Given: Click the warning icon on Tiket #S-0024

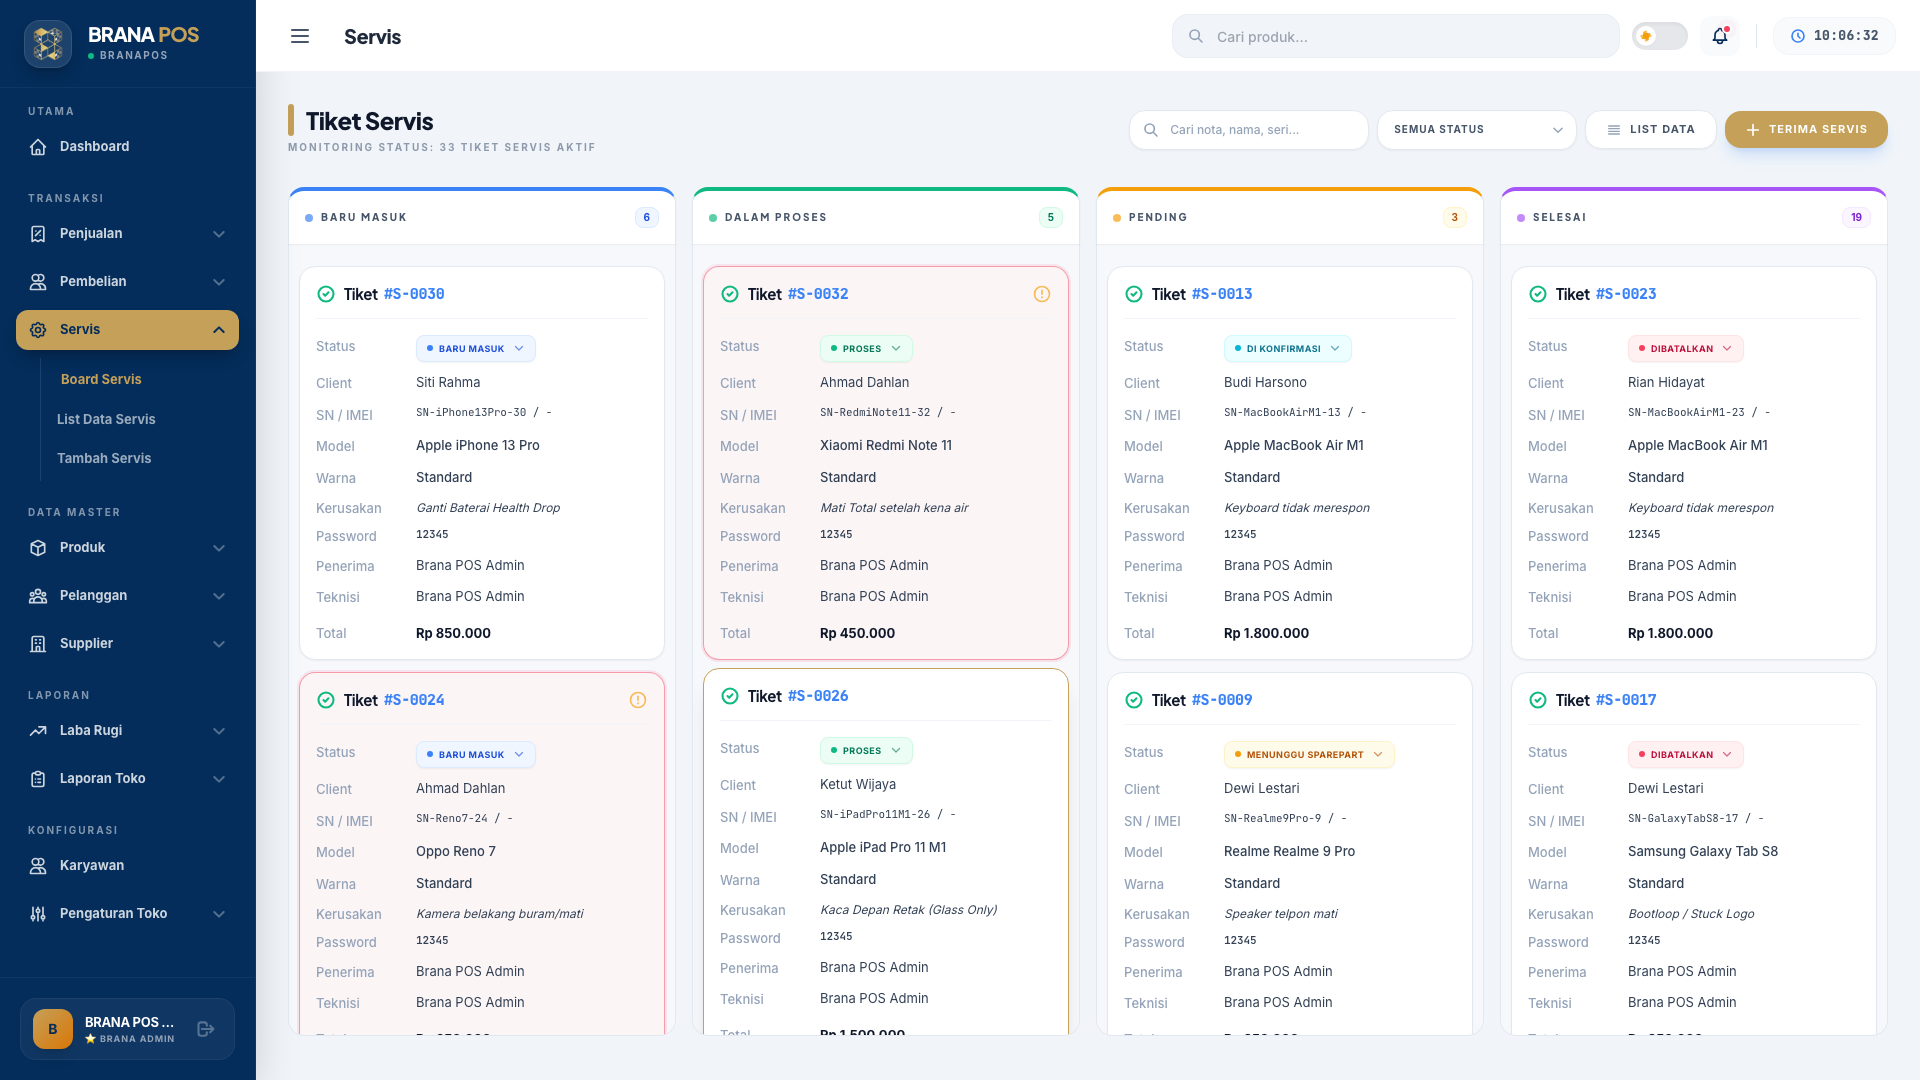Looking at the screenshot, I should [x=638, y=700].
